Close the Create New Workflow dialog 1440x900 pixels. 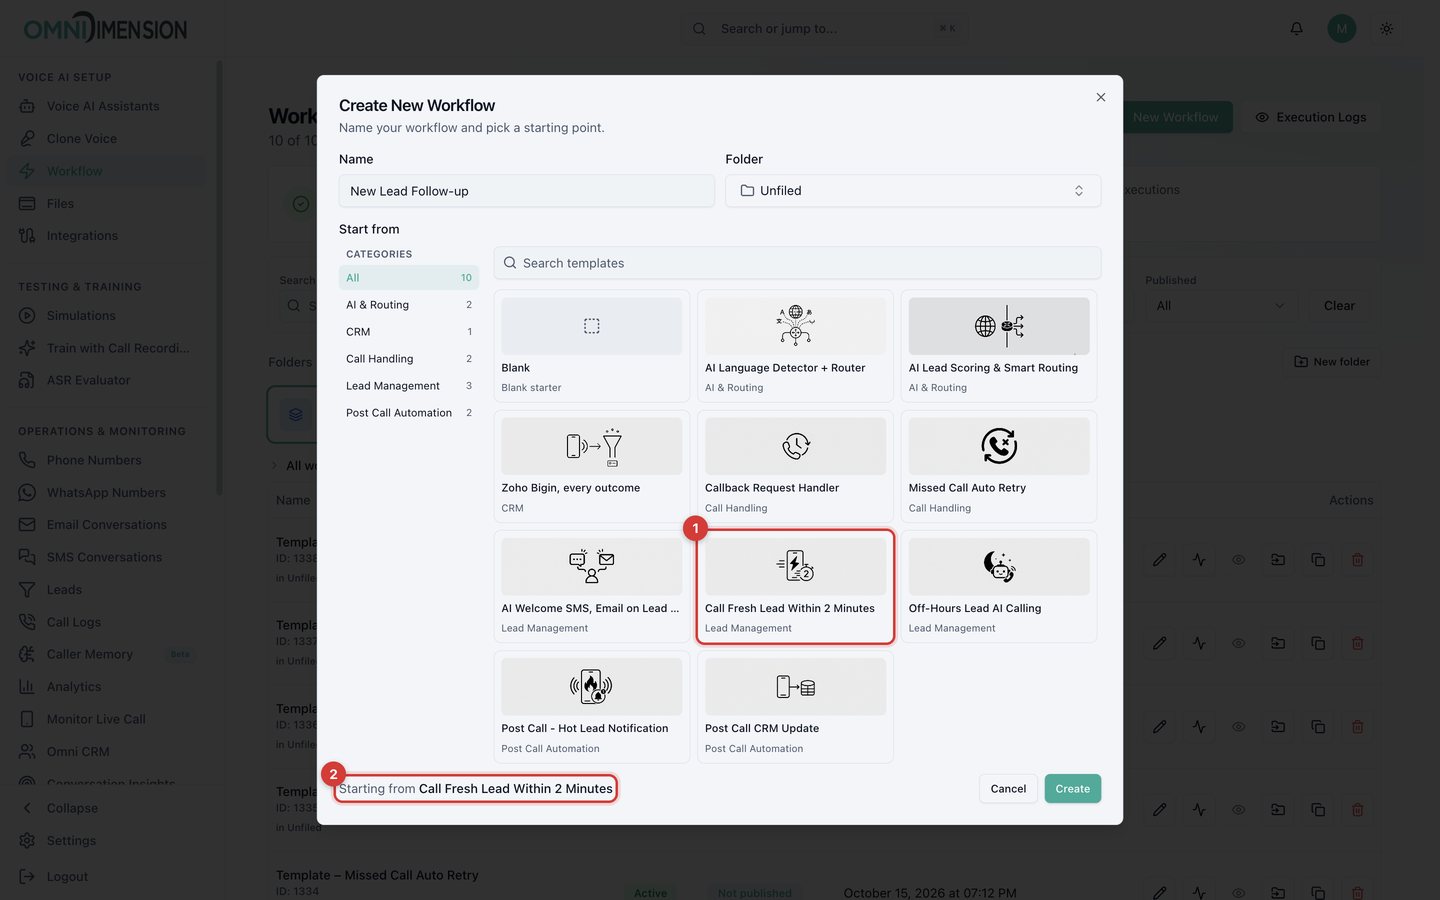[x=1101, y=97]
